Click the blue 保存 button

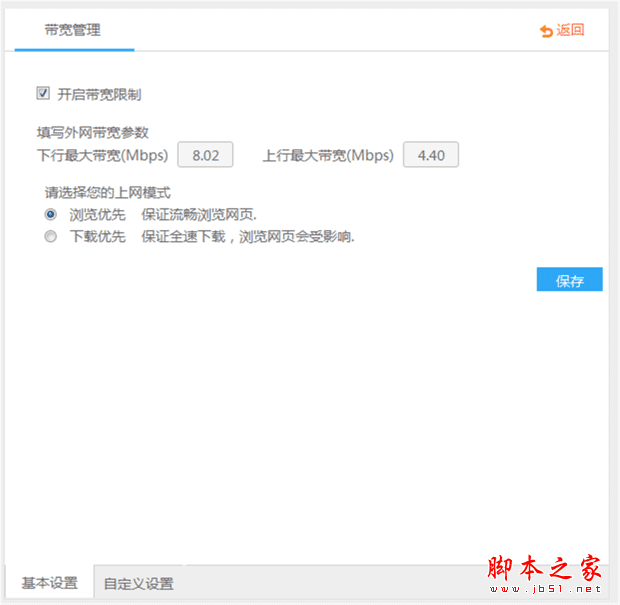[569, 279]
